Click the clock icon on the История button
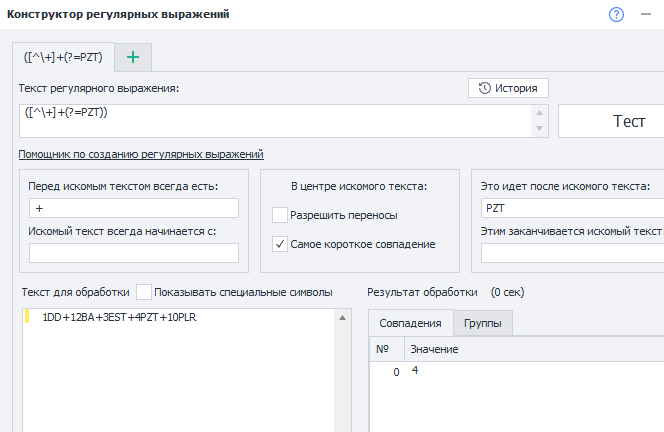This screenshot has height=432, width=664. [485, 88]
